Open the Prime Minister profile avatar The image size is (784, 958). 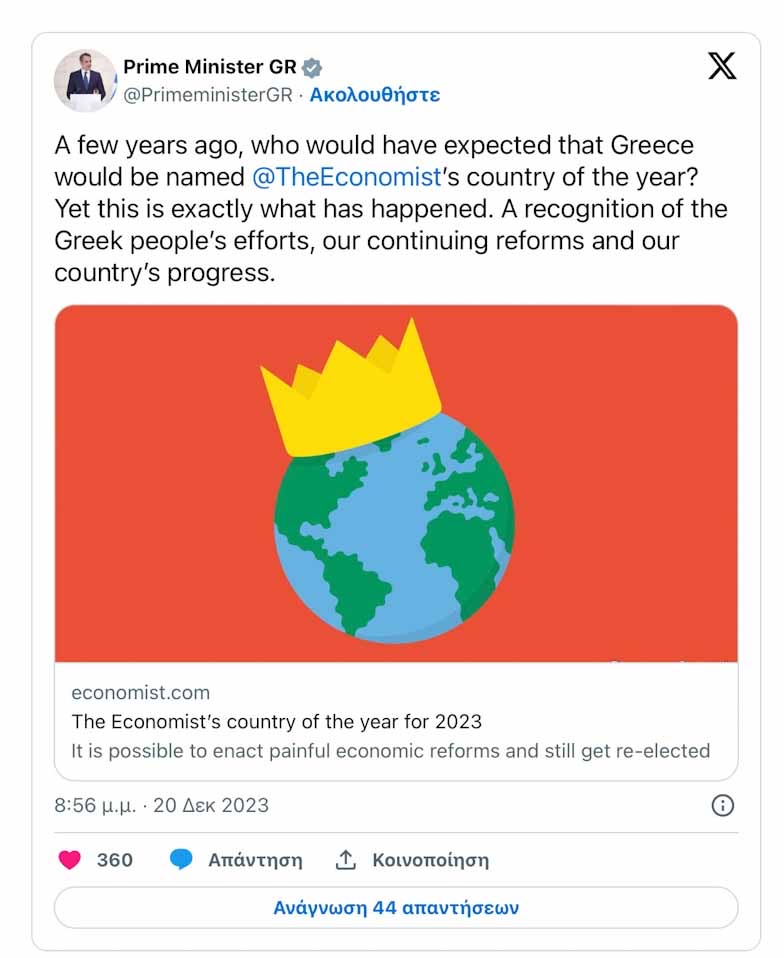click(85, 81)
